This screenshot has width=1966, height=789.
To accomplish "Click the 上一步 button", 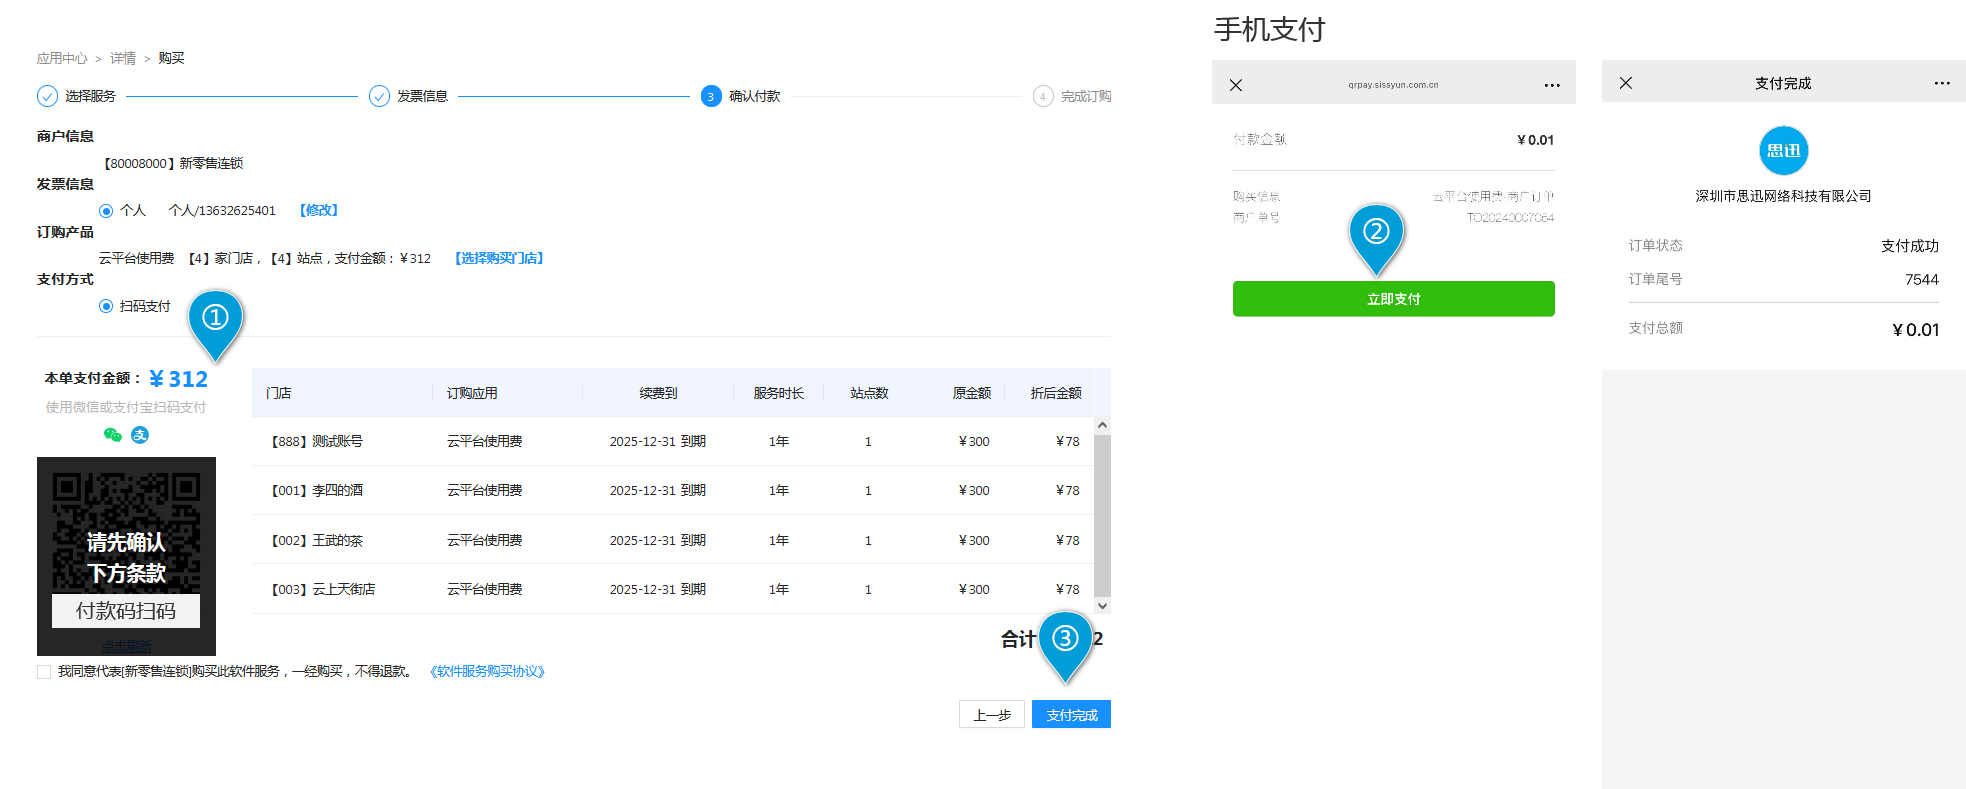I will click(992, 714).
